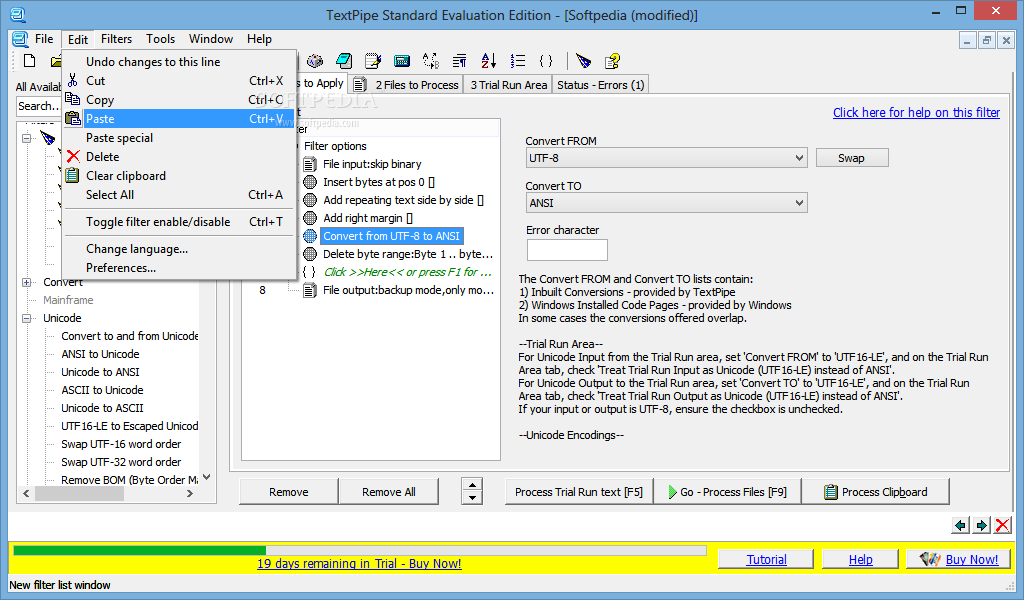This screenshot has width=1024, height=600.
Task: Click the globe icon beside Insert bytes at pos 0
Action: click(x=310, y=182)
